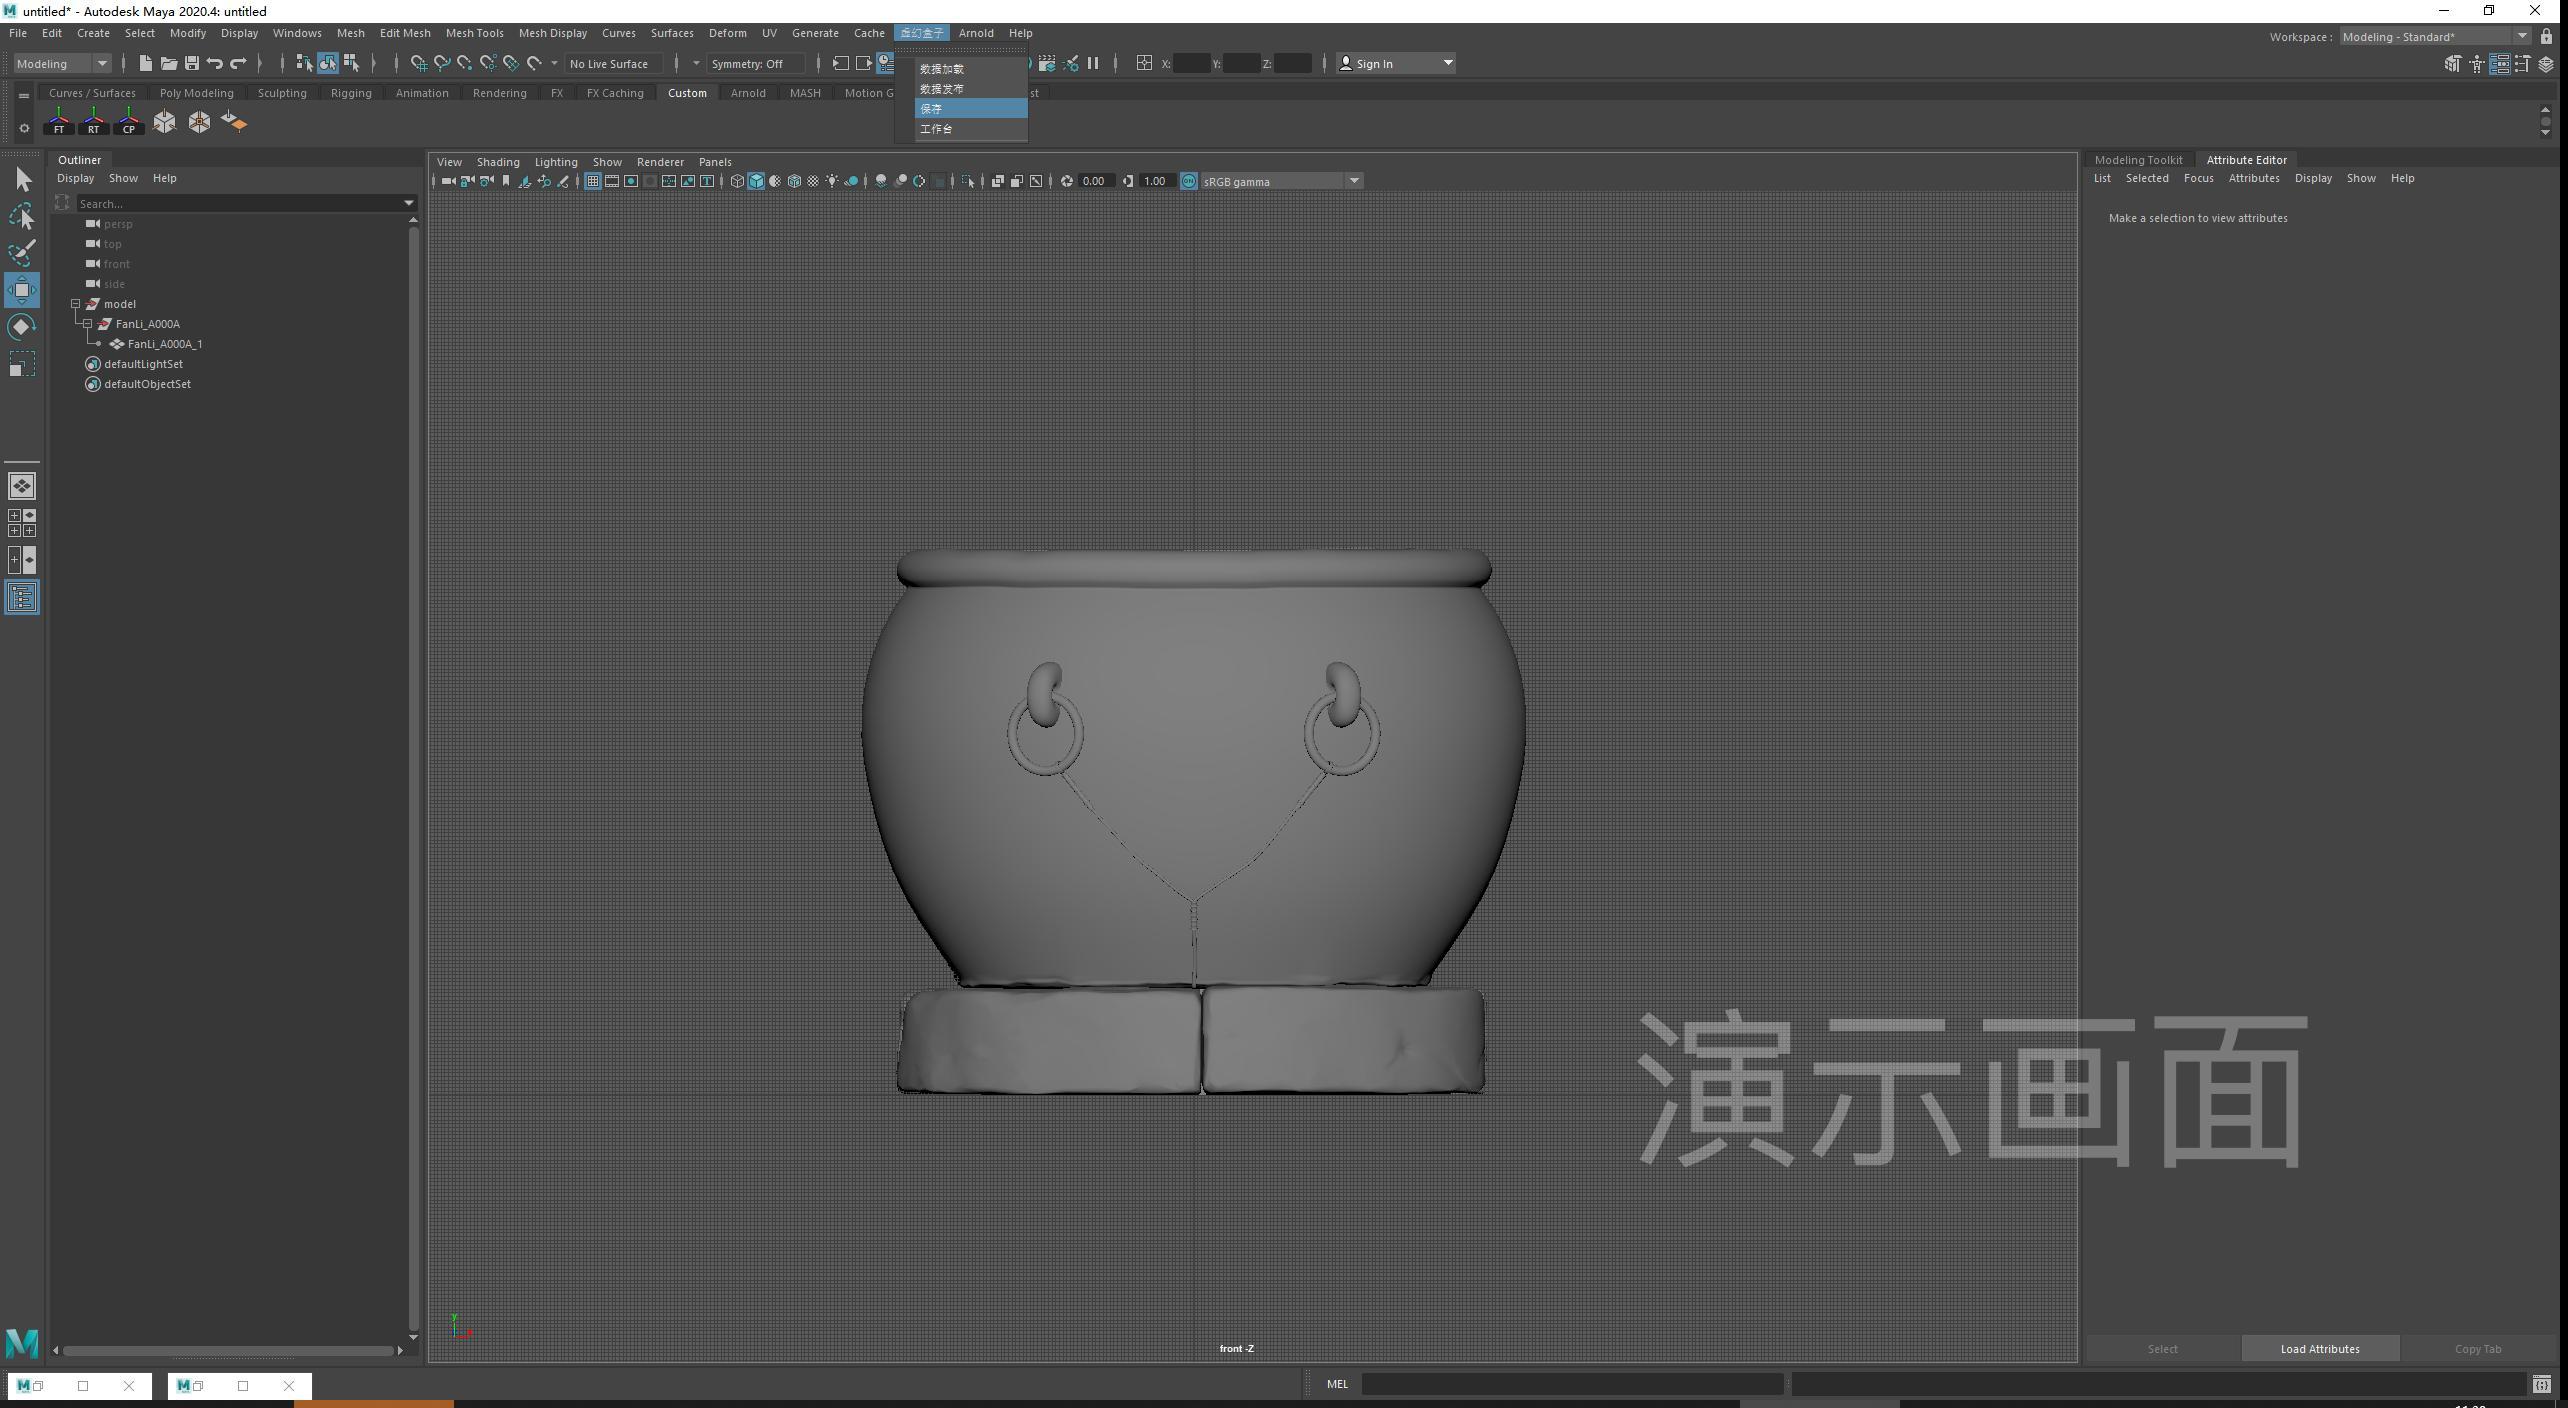The image size is (2568, 1408).
Task: Activate the Lasso select tool
Action: click(22, 216)
